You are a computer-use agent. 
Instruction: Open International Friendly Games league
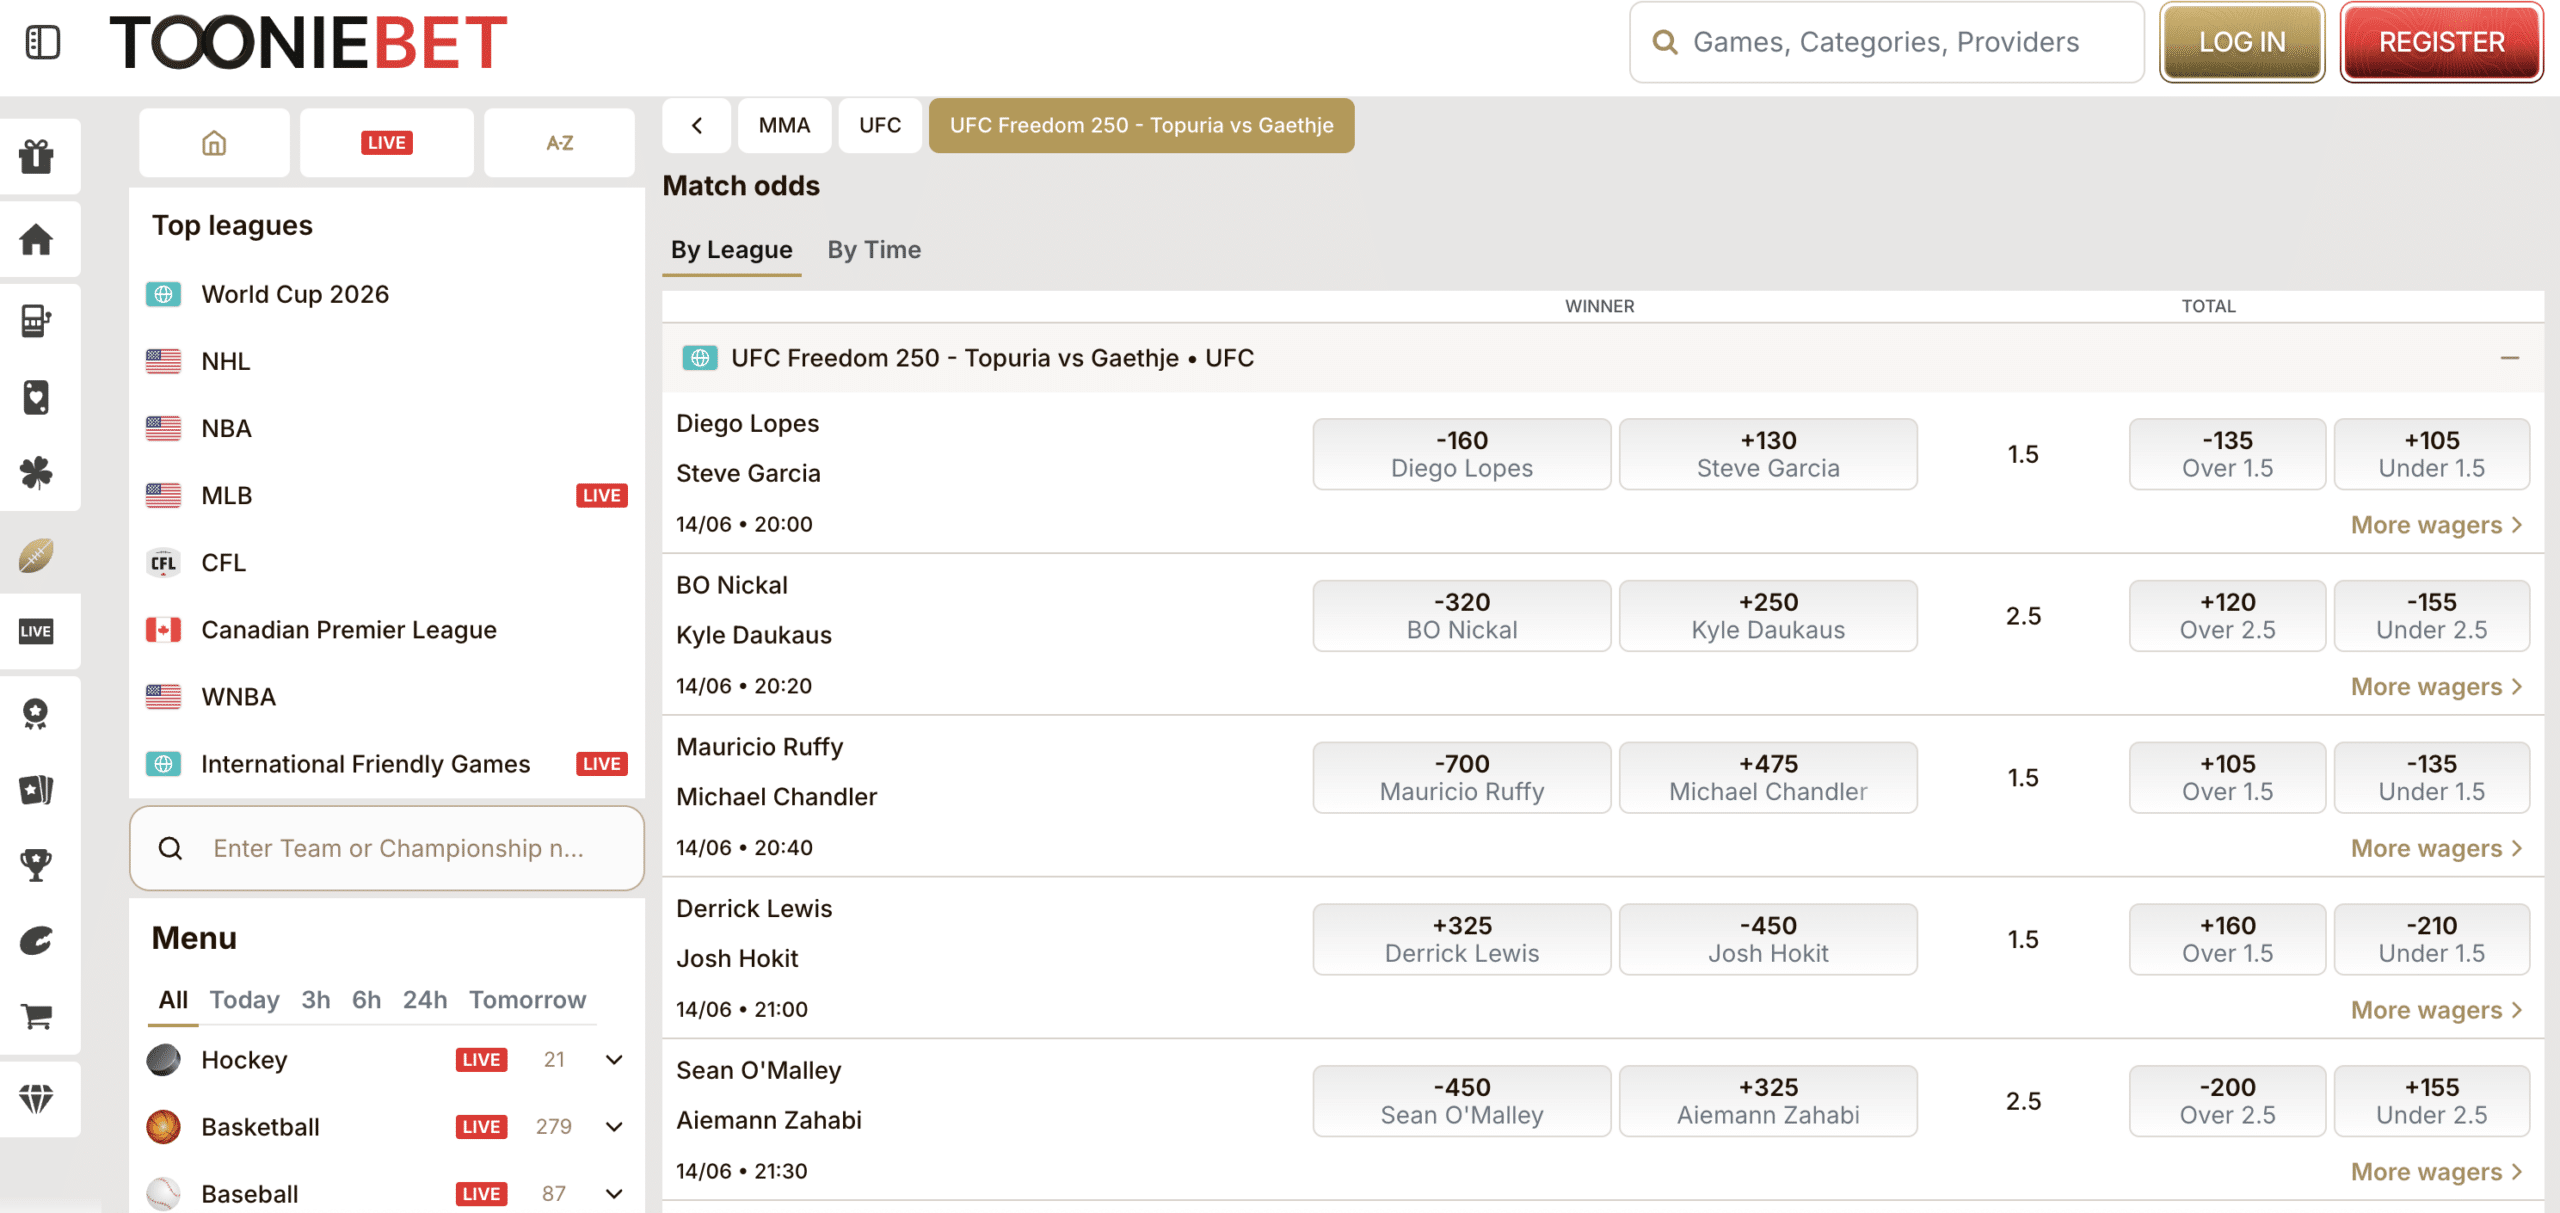pos(387,764)
